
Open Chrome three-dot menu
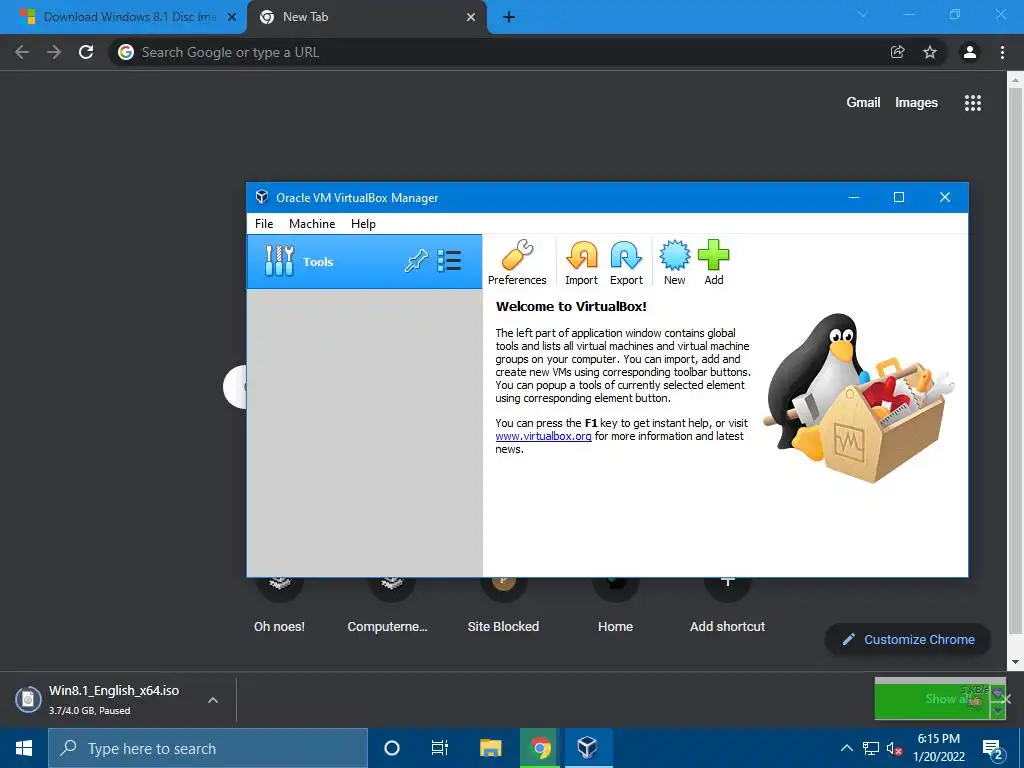[1002, 52]
